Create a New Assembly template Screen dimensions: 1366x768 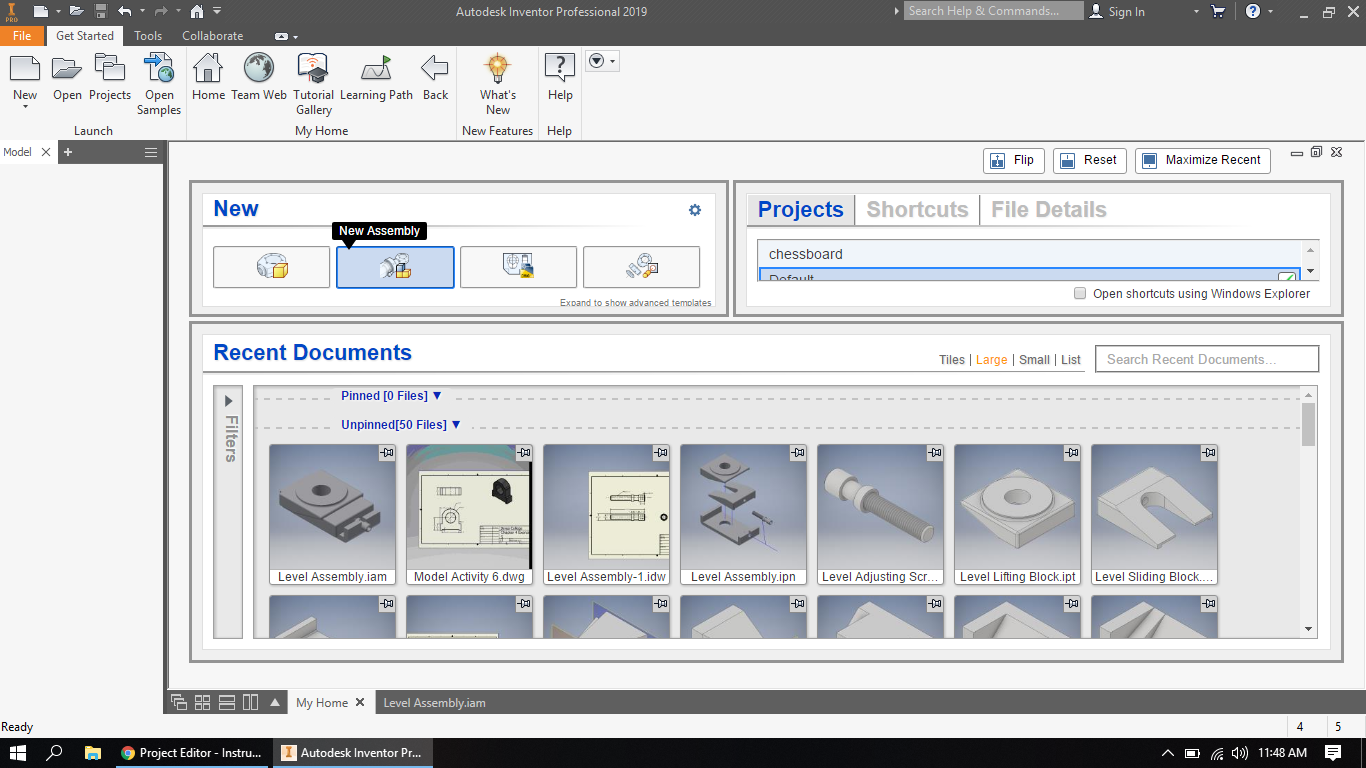tap(395, 267)
